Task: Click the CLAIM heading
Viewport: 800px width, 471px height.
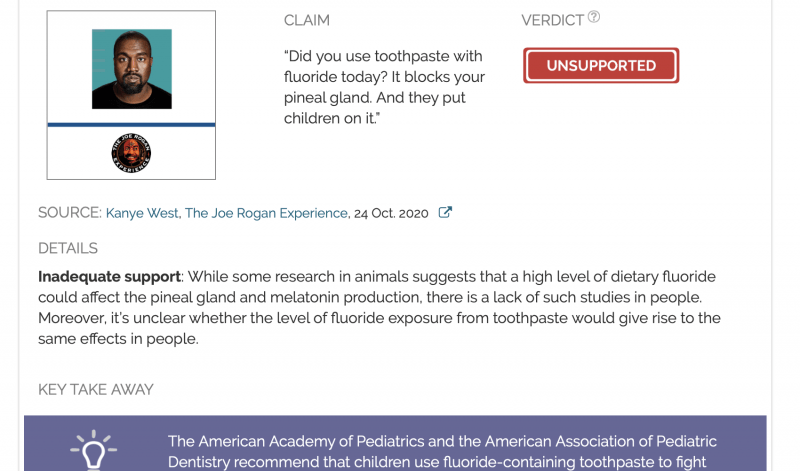Action: point(307,20)
